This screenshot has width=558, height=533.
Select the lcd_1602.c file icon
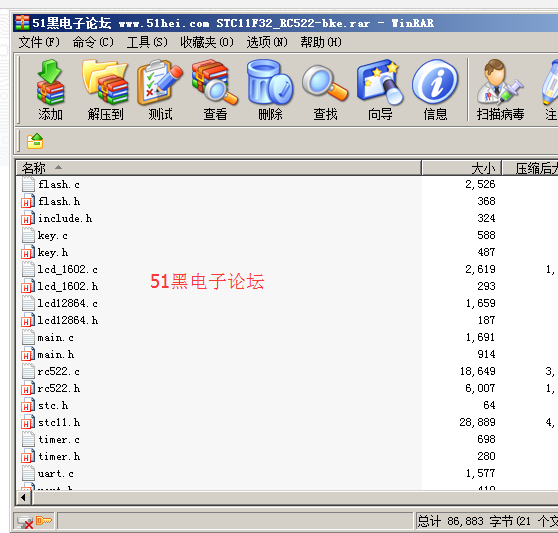click(x=28, y=269)
